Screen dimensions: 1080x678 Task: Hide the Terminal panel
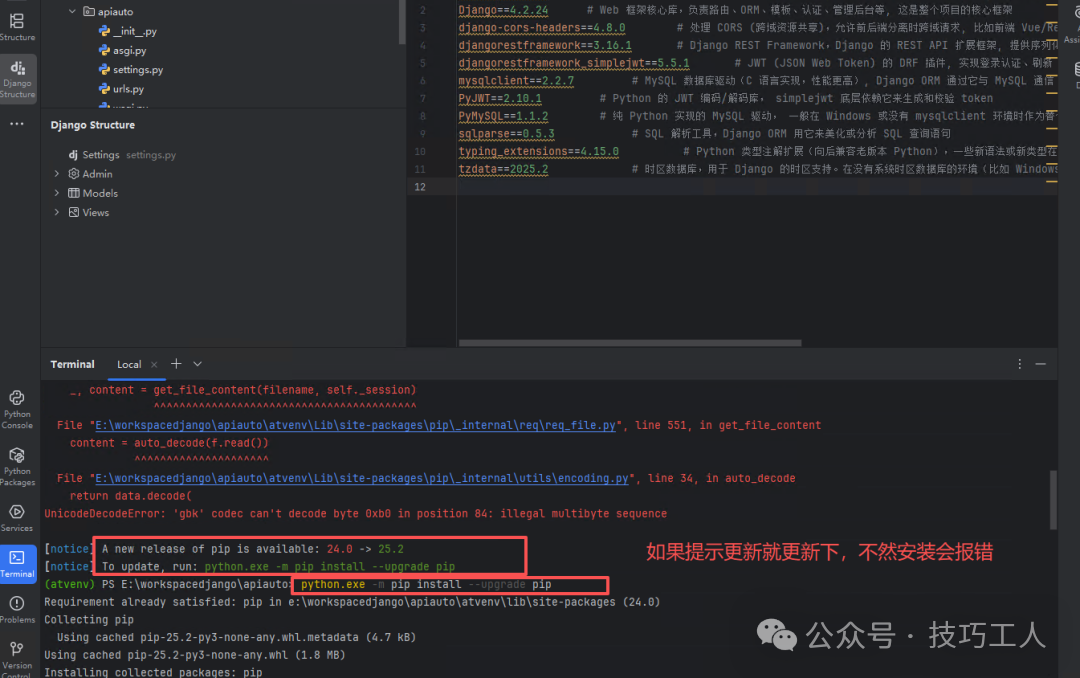click(x=1041, y=364)
